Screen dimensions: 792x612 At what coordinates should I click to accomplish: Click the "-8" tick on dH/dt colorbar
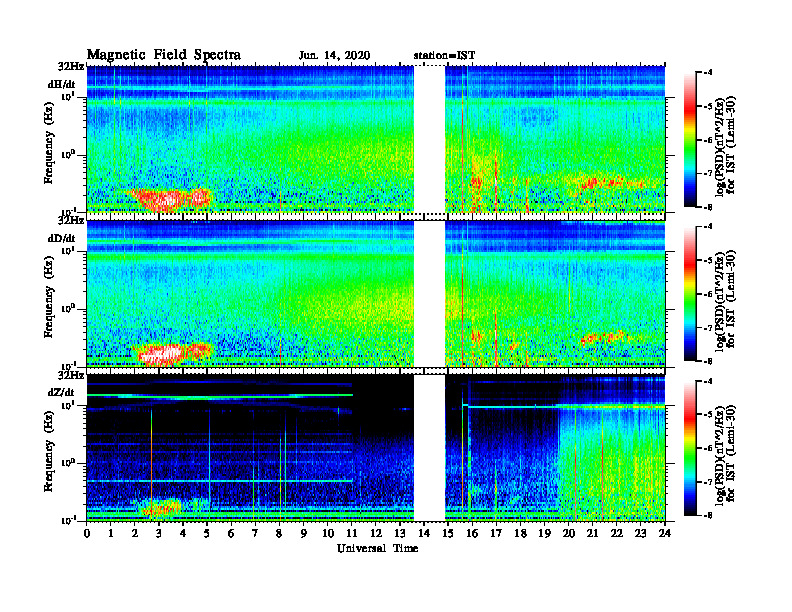click(x=707, y=207)
